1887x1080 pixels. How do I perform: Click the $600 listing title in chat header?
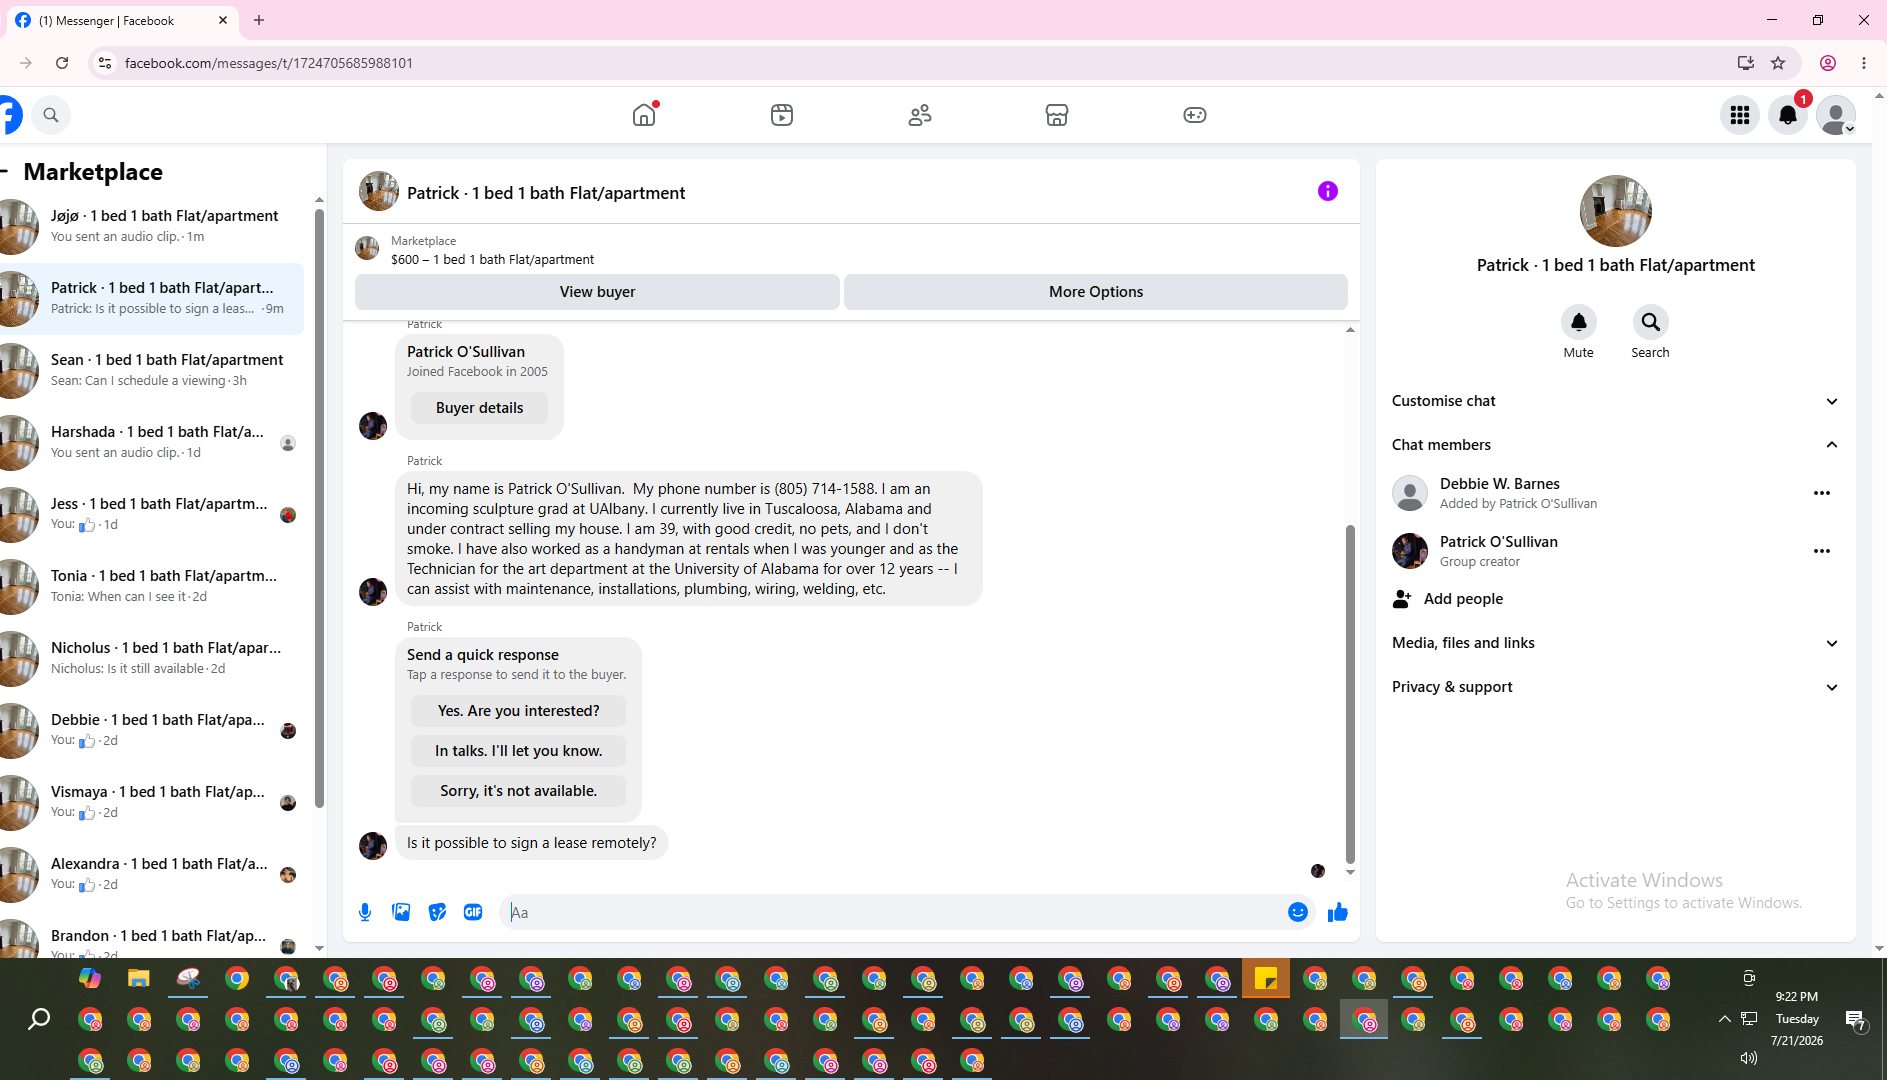(x=492, y=260)
